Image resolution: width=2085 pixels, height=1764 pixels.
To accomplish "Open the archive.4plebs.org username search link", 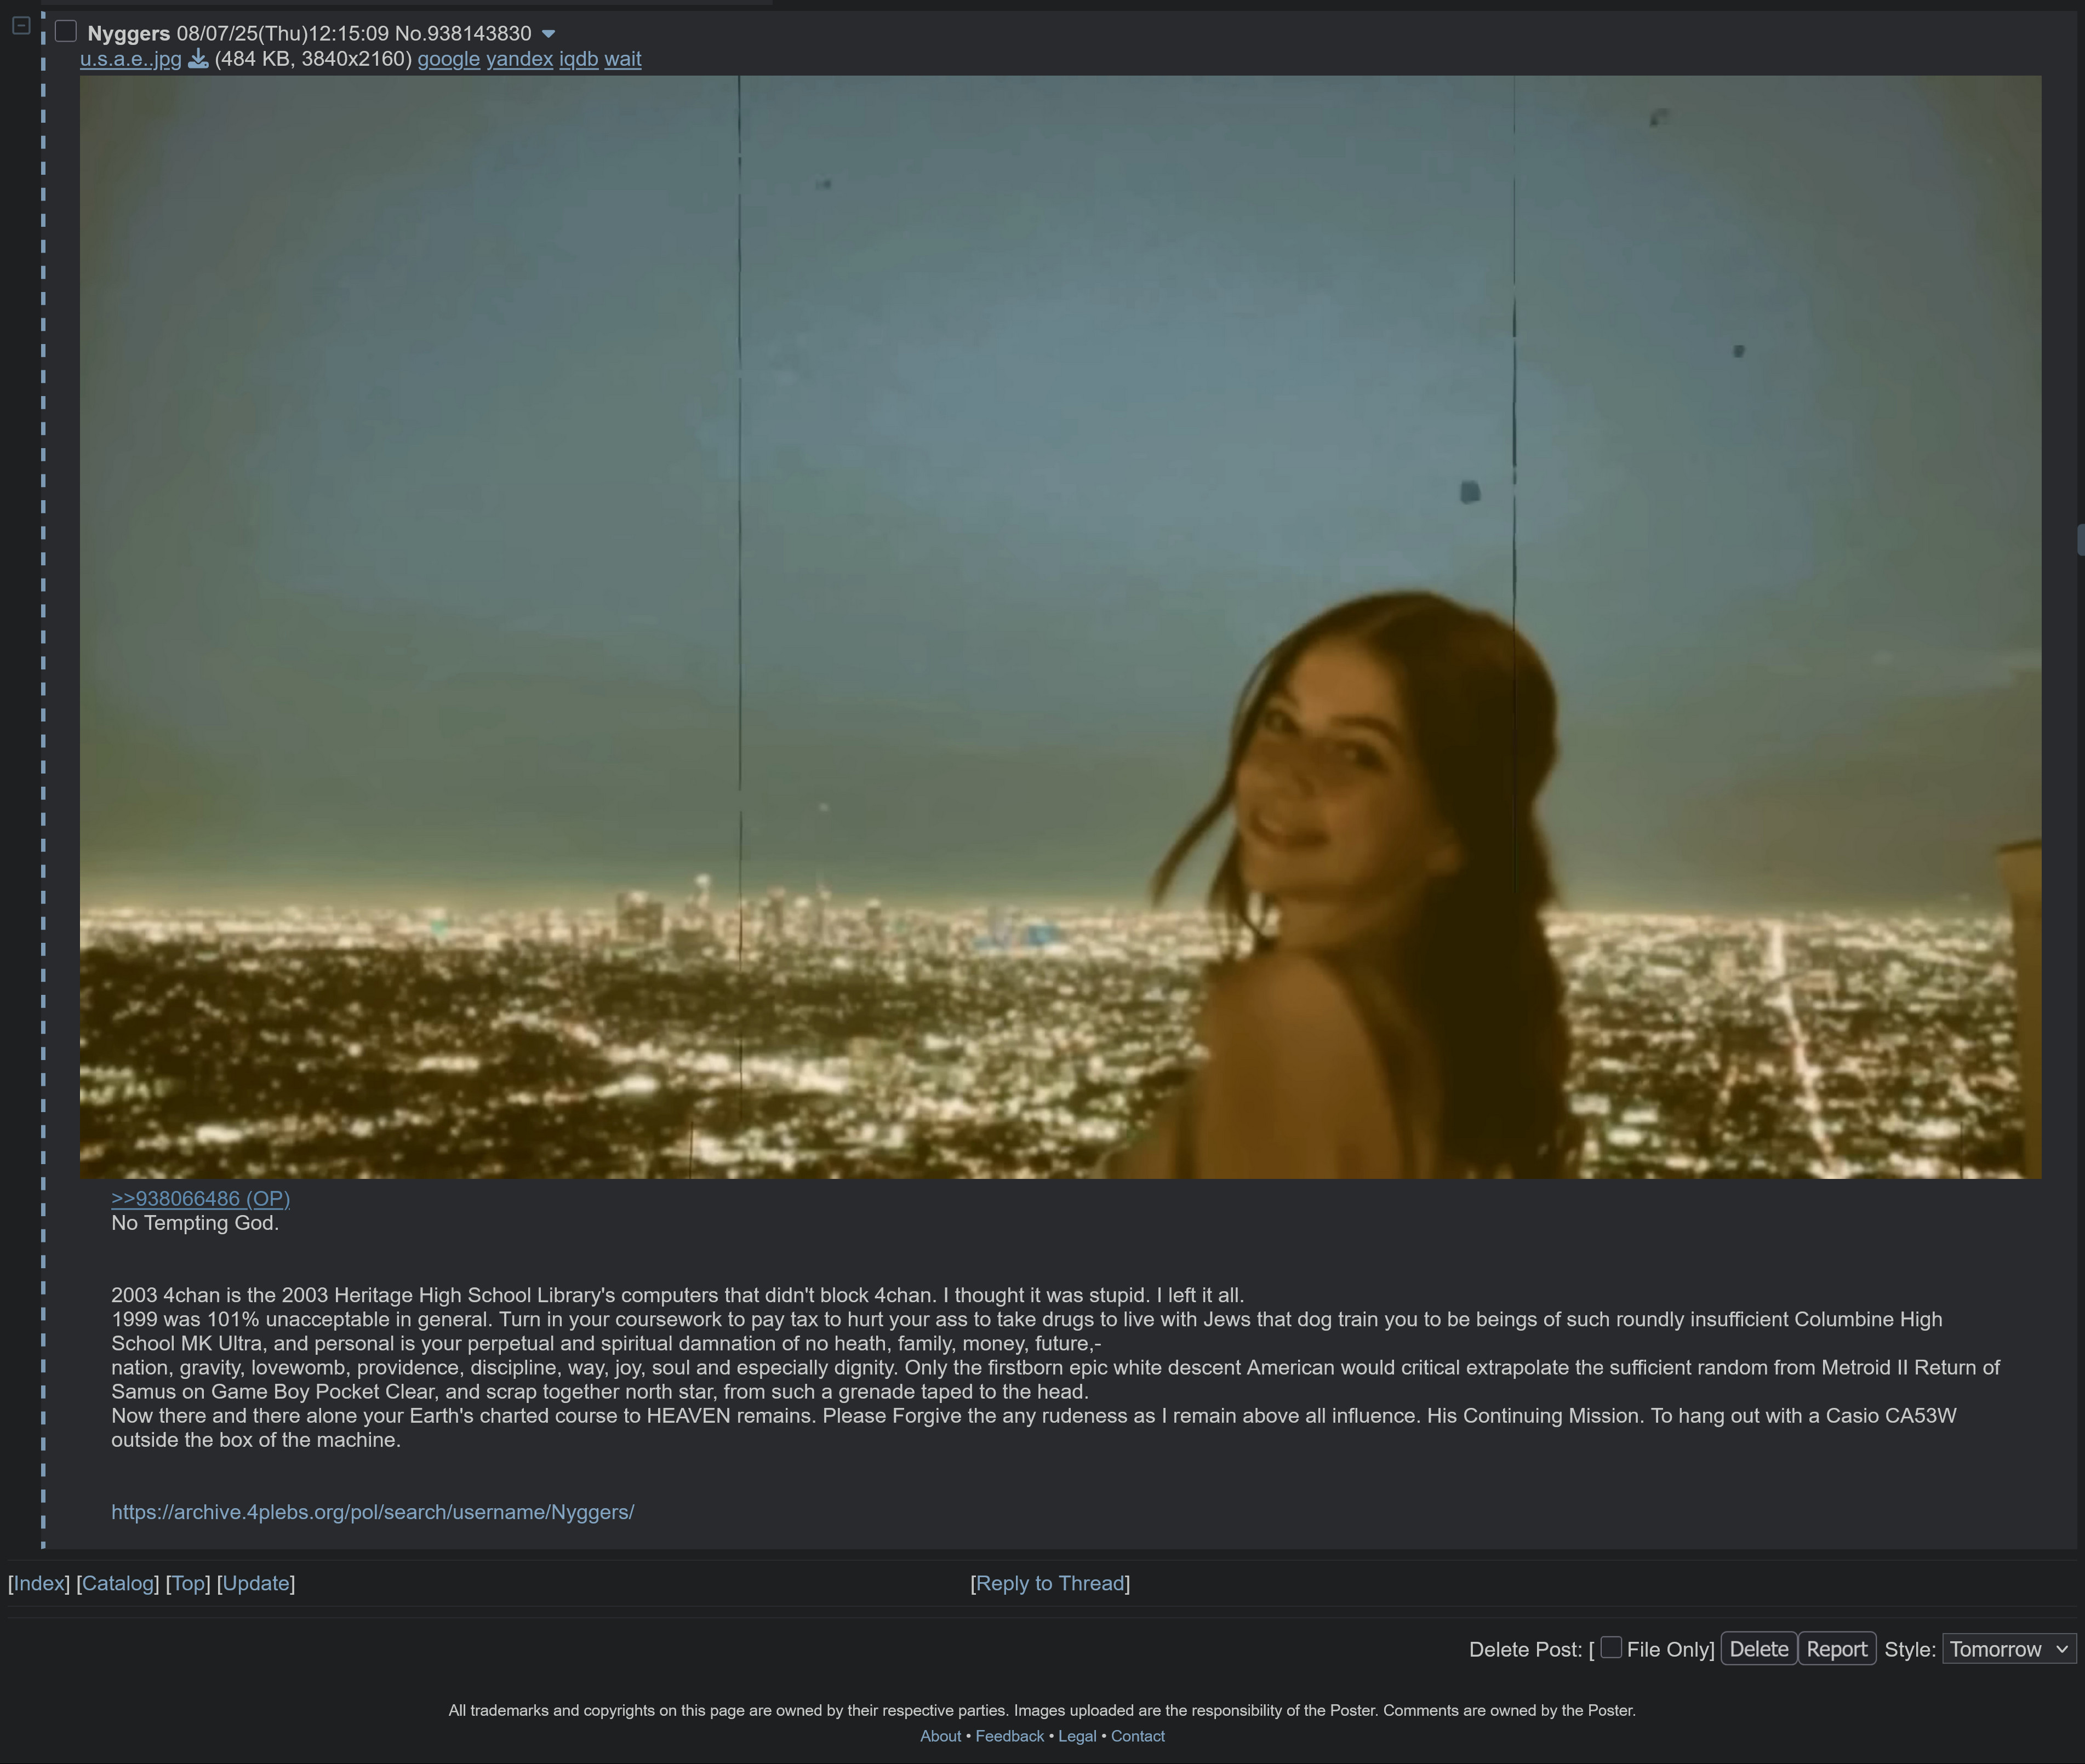I will pyautogui.click(x=373, y=1512).
